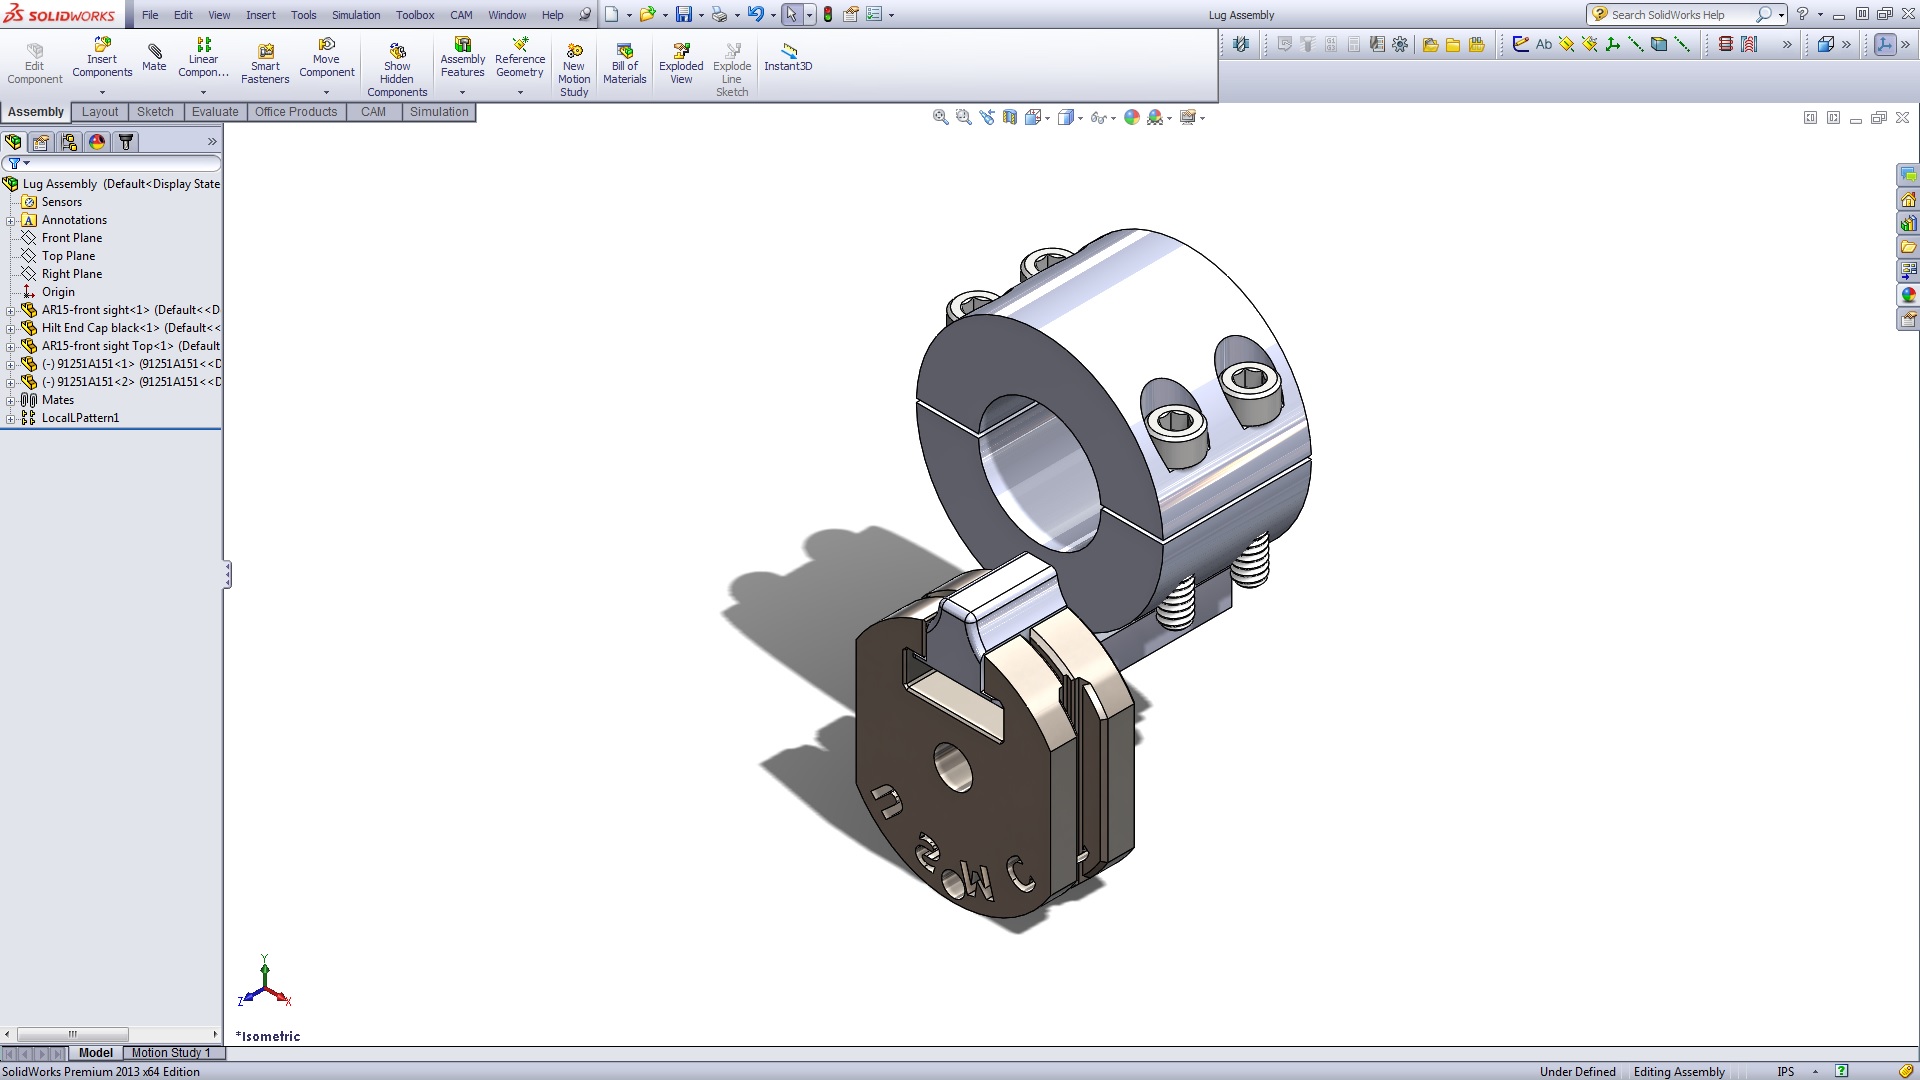Open the Office Products tab
This screenshot has height=1080, width=1920.
[x=296, y=112]
